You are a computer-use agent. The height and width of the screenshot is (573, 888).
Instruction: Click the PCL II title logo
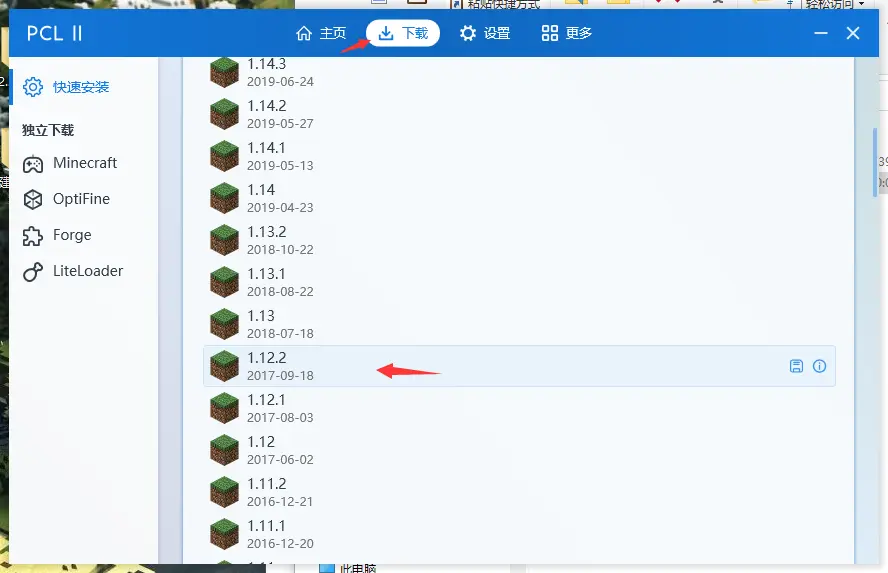[55, 33]
